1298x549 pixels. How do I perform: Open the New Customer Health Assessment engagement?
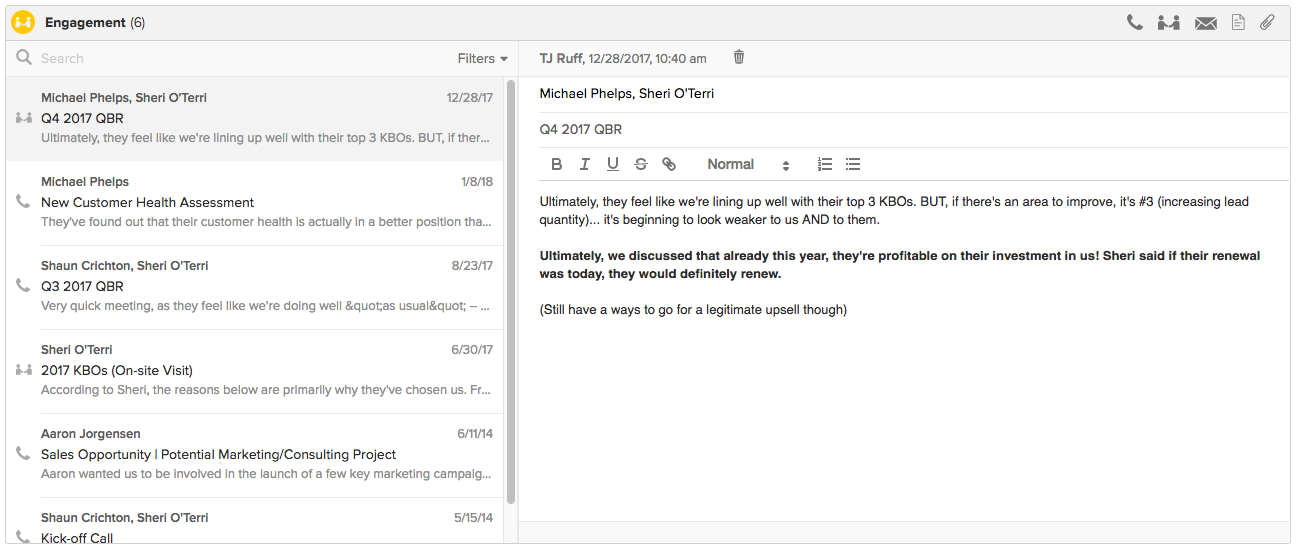[x=255, y=203]
